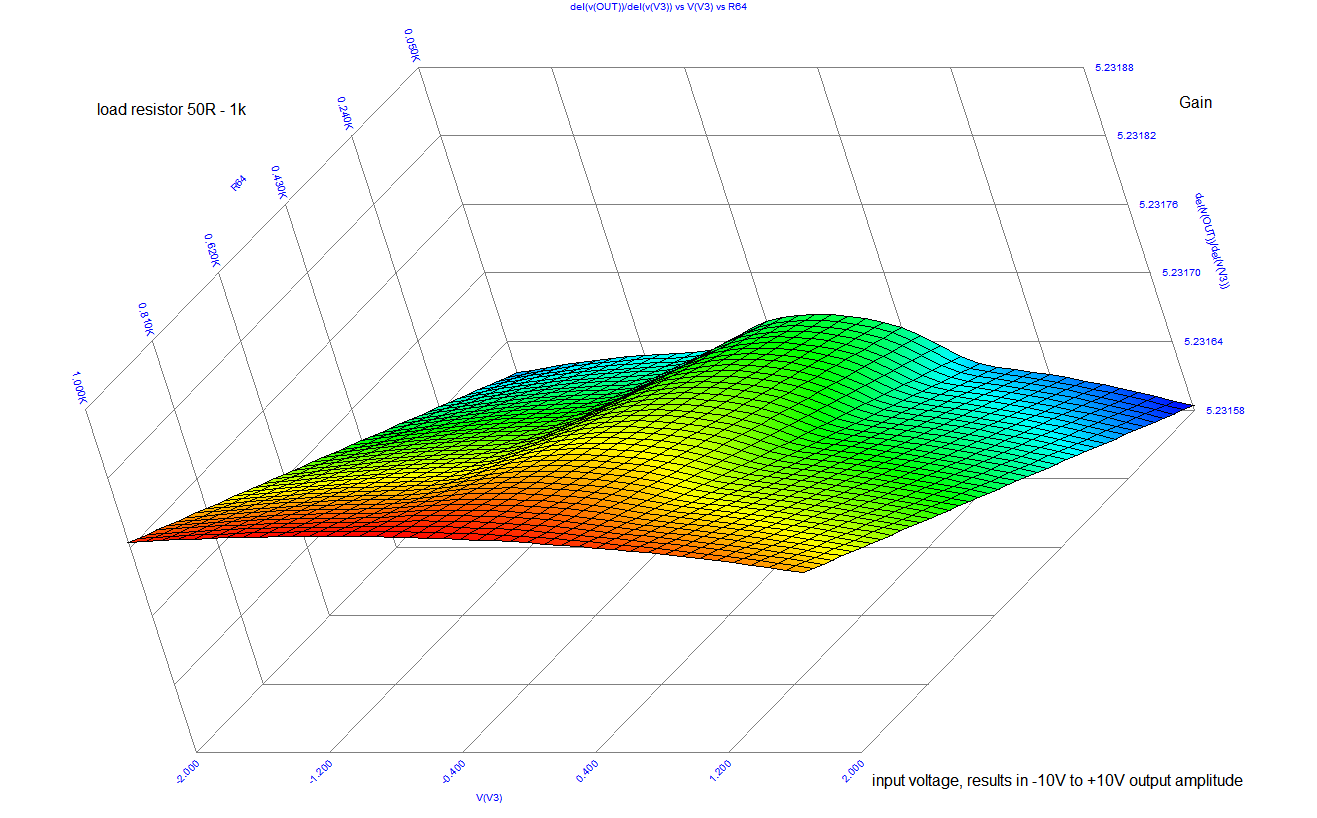The height and width of the screenshot is (818, 1317).
Task: Click the 0.430K tick label
Action: [x=280, y=183]
